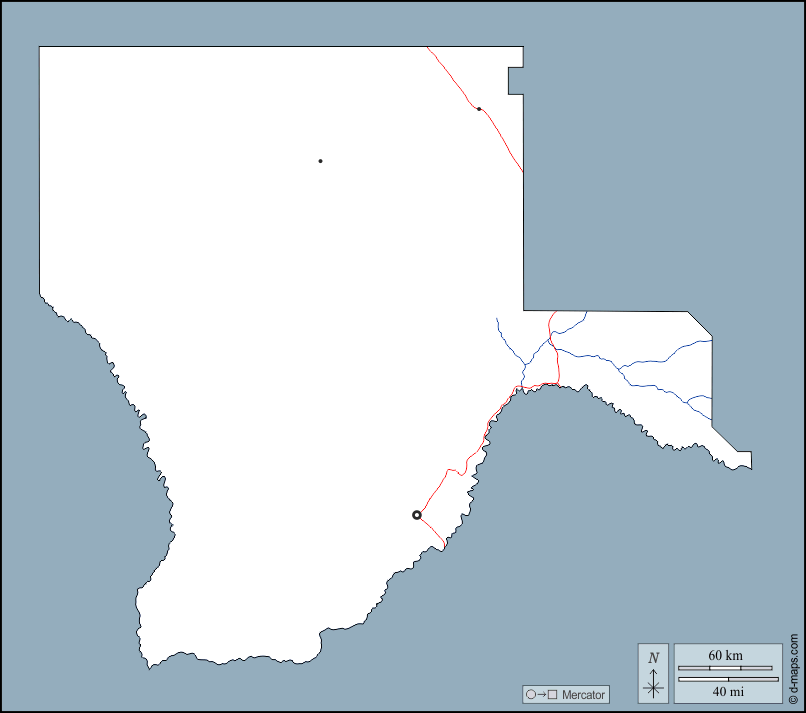Click the "60 km" text label

point(725,655)
